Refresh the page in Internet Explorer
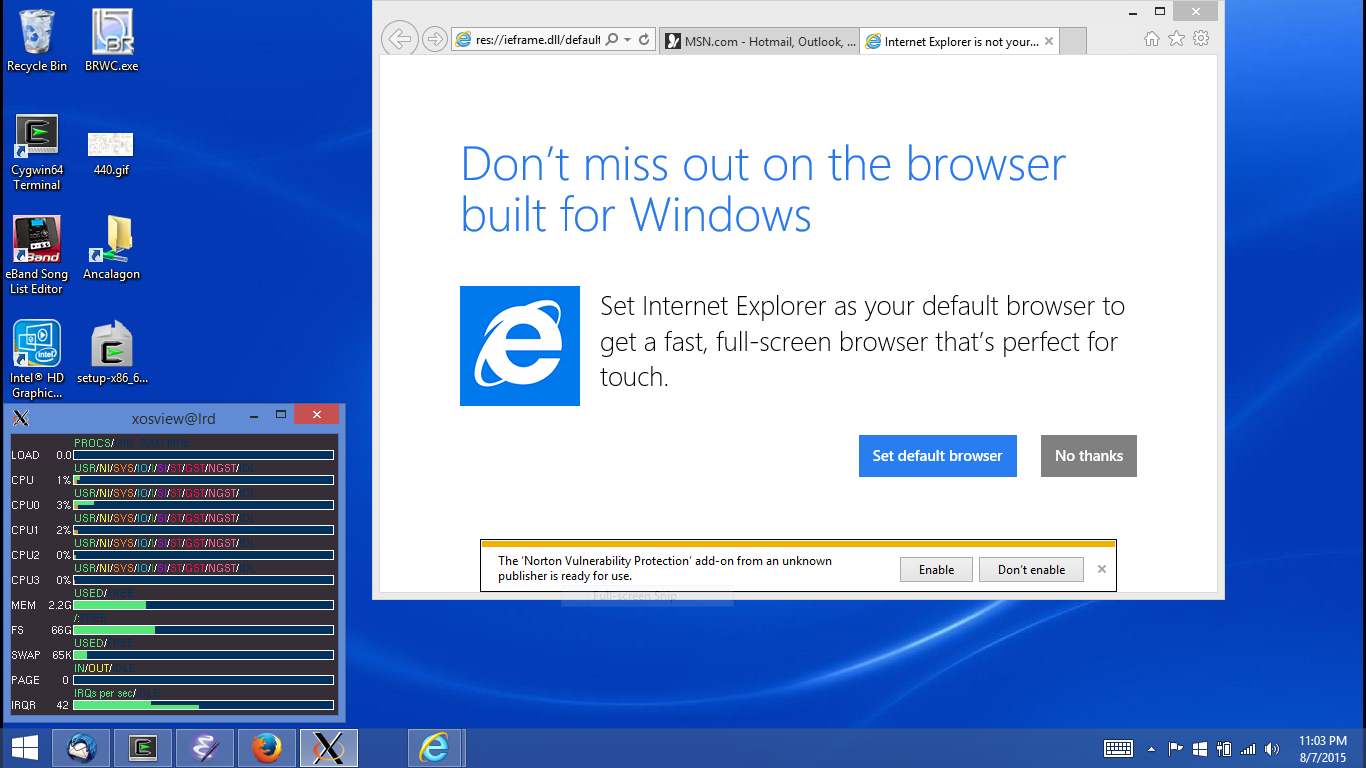Viewport: 1366px width, 768px height. pos(644,40)
